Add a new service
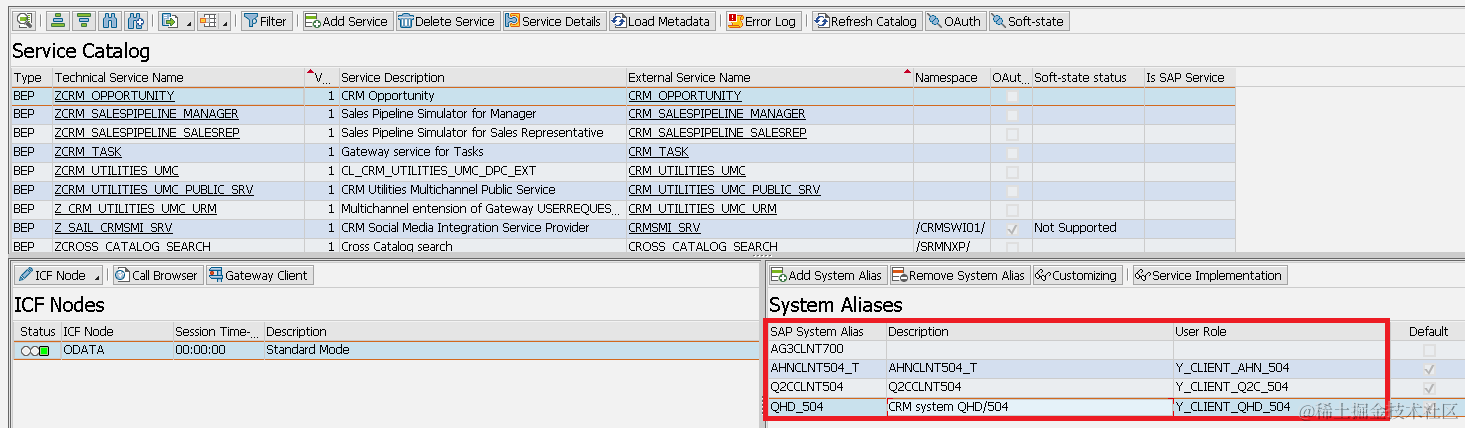This screenshot has width=1465, height=428. coord(346,20)
